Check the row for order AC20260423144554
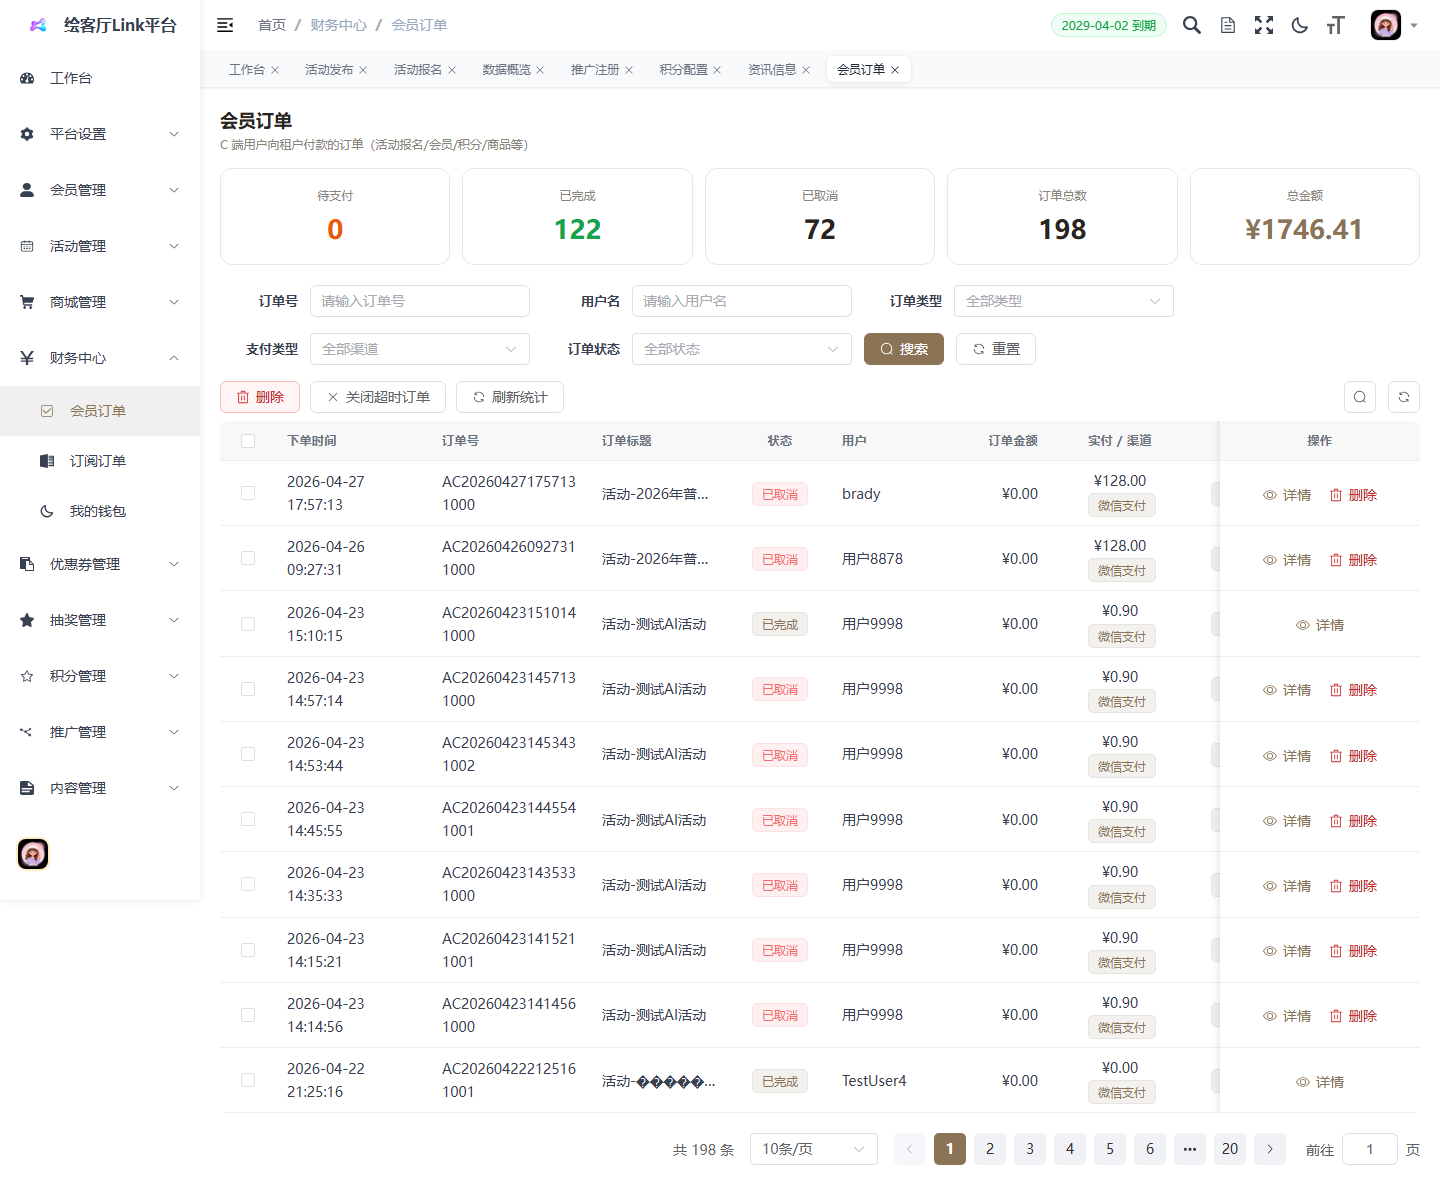Image resolution: width=1440 pixels, height=1185 pixels. coord(248,819)
